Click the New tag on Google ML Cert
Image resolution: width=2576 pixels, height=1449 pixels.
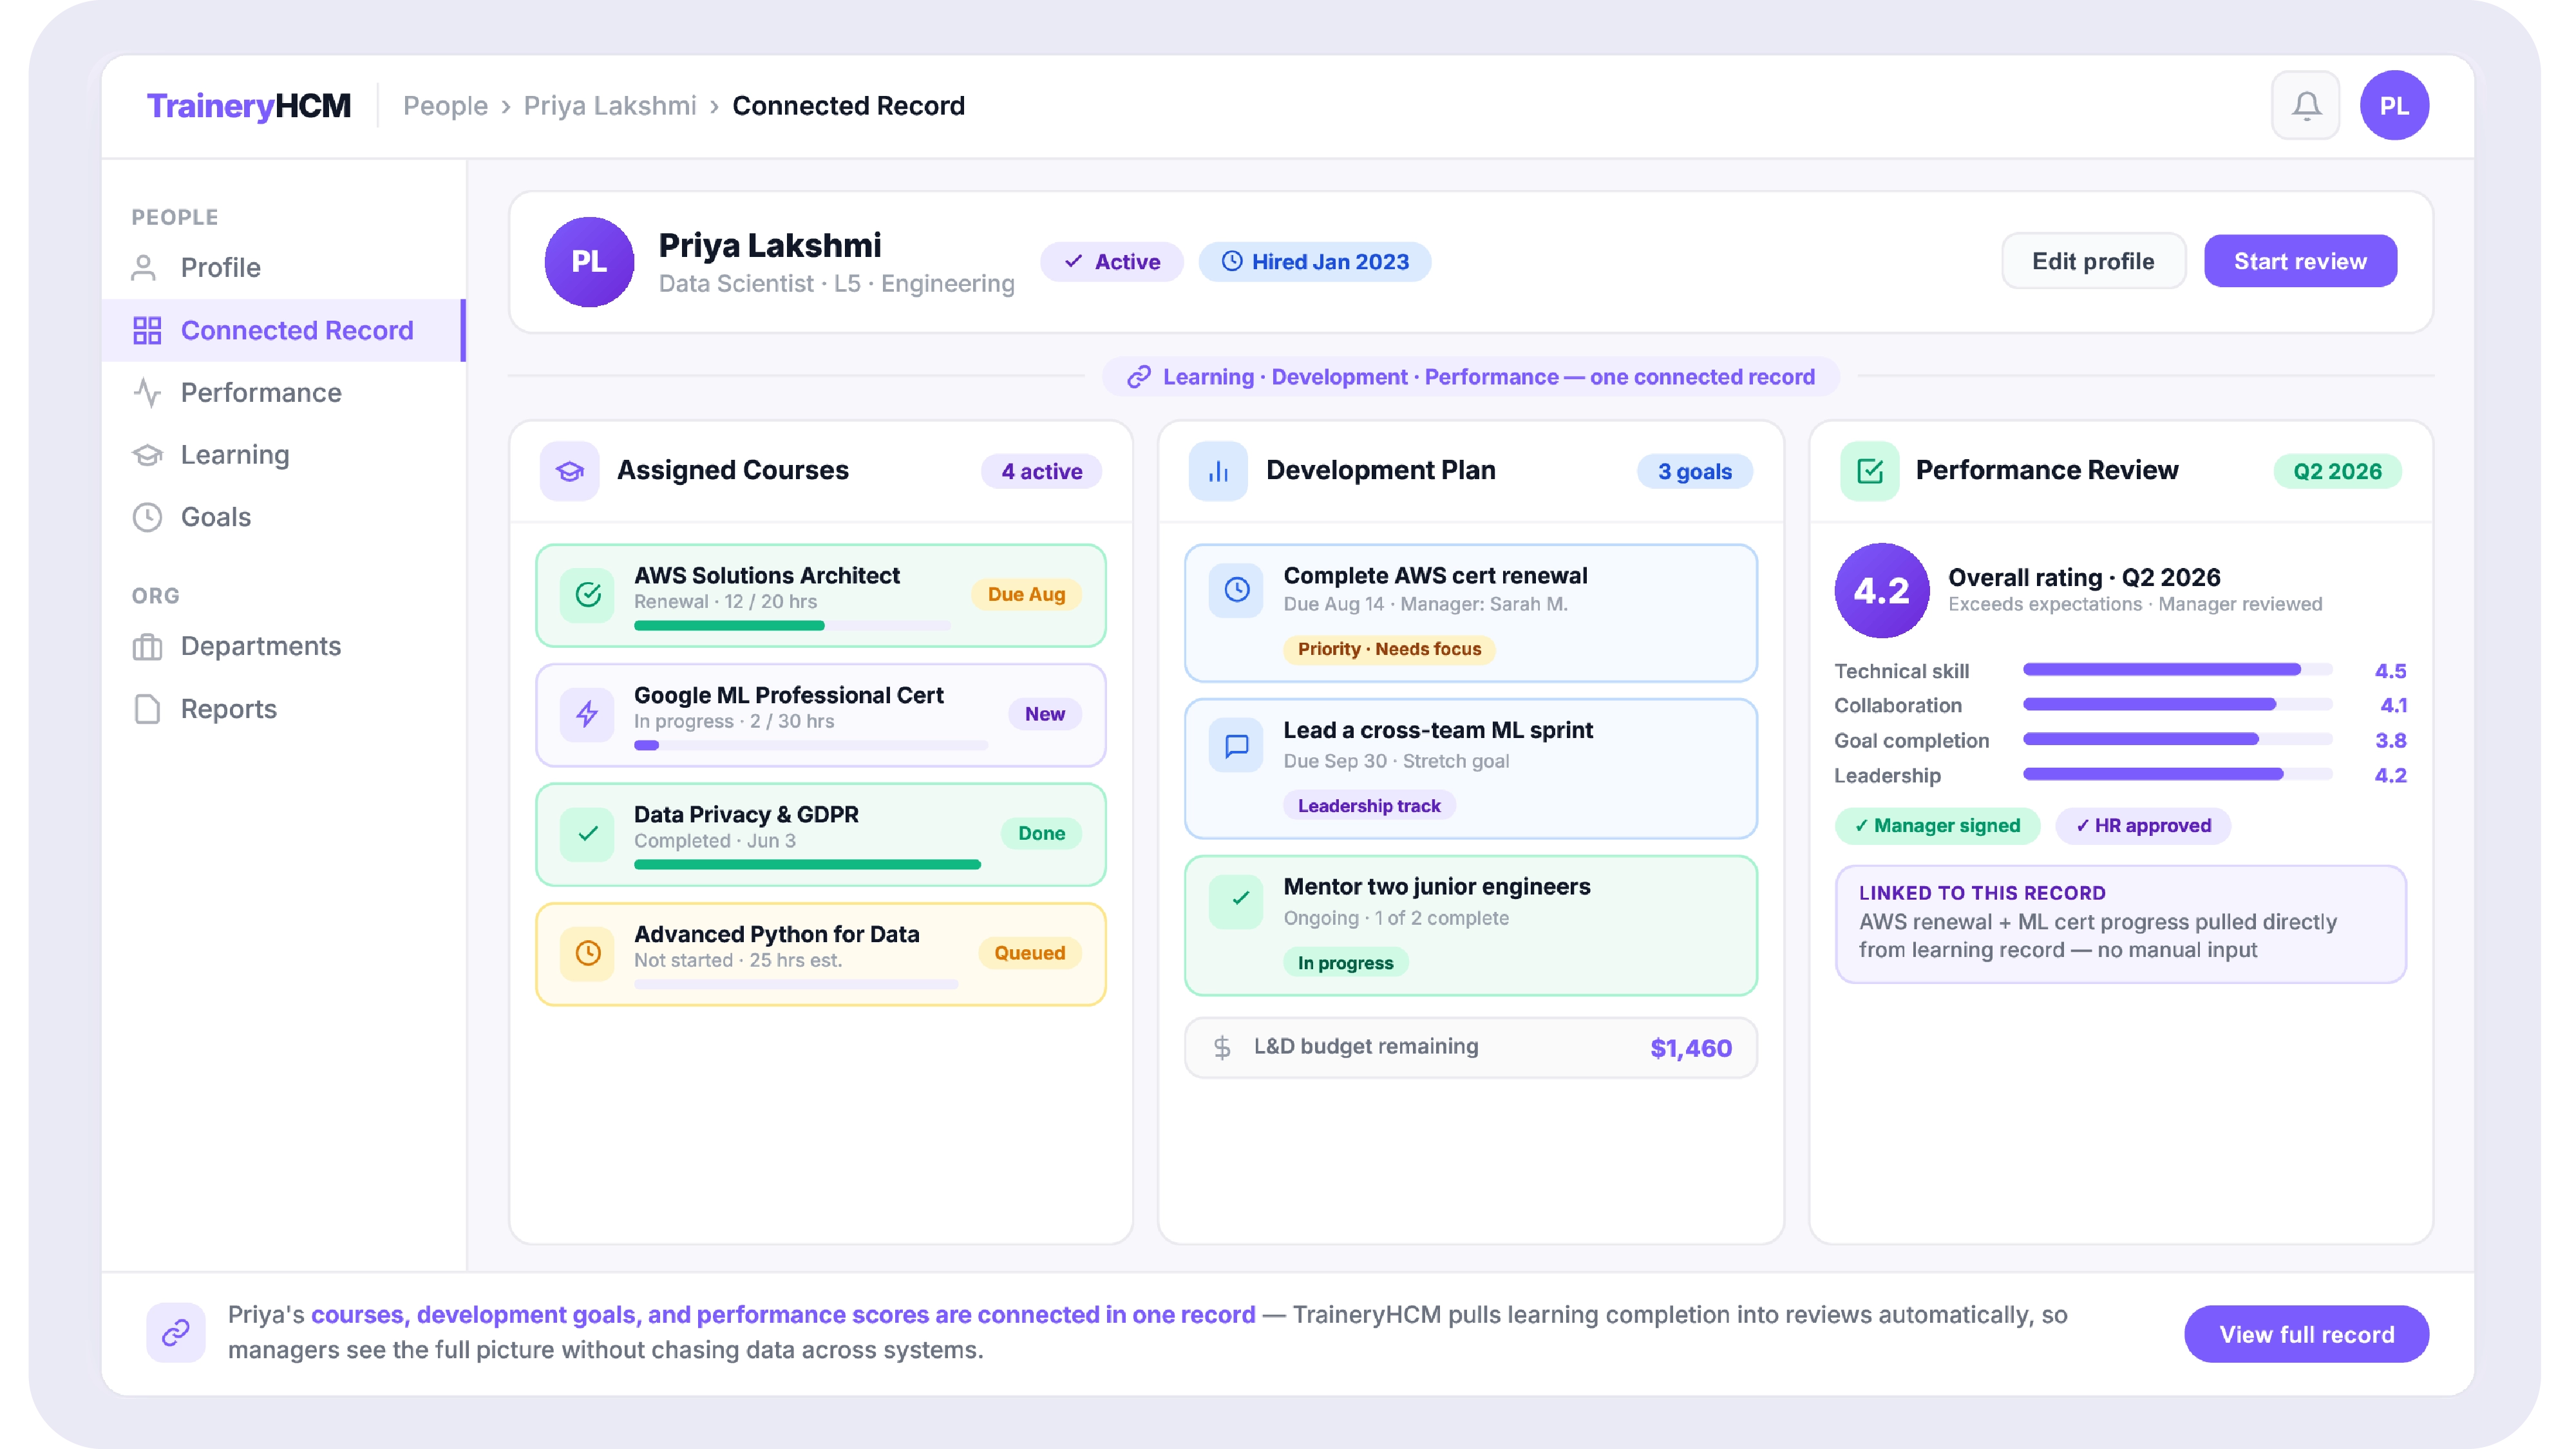1044,714
